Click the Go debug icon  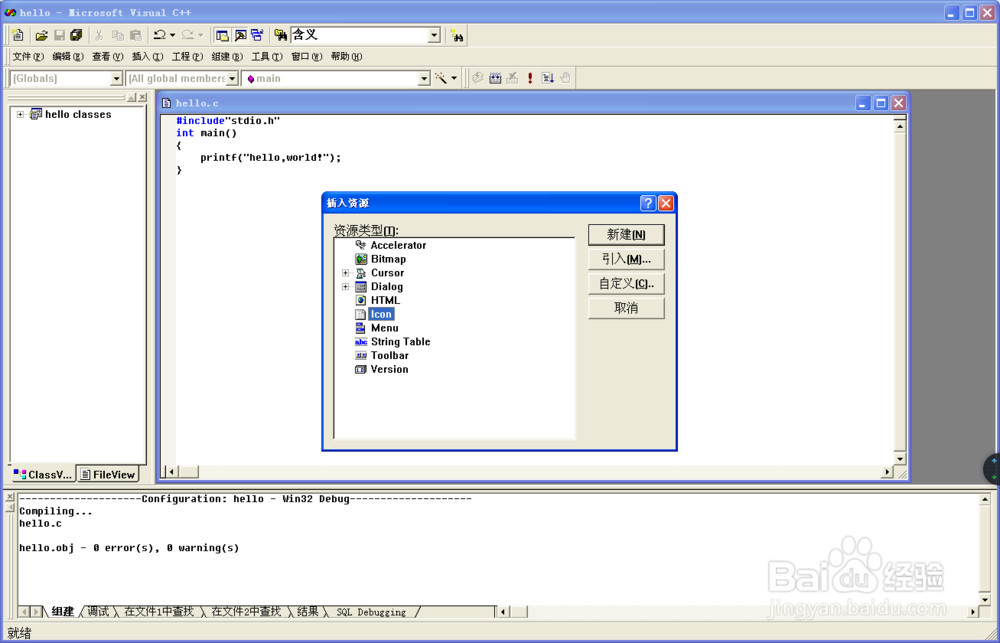(x=547, y=78)
